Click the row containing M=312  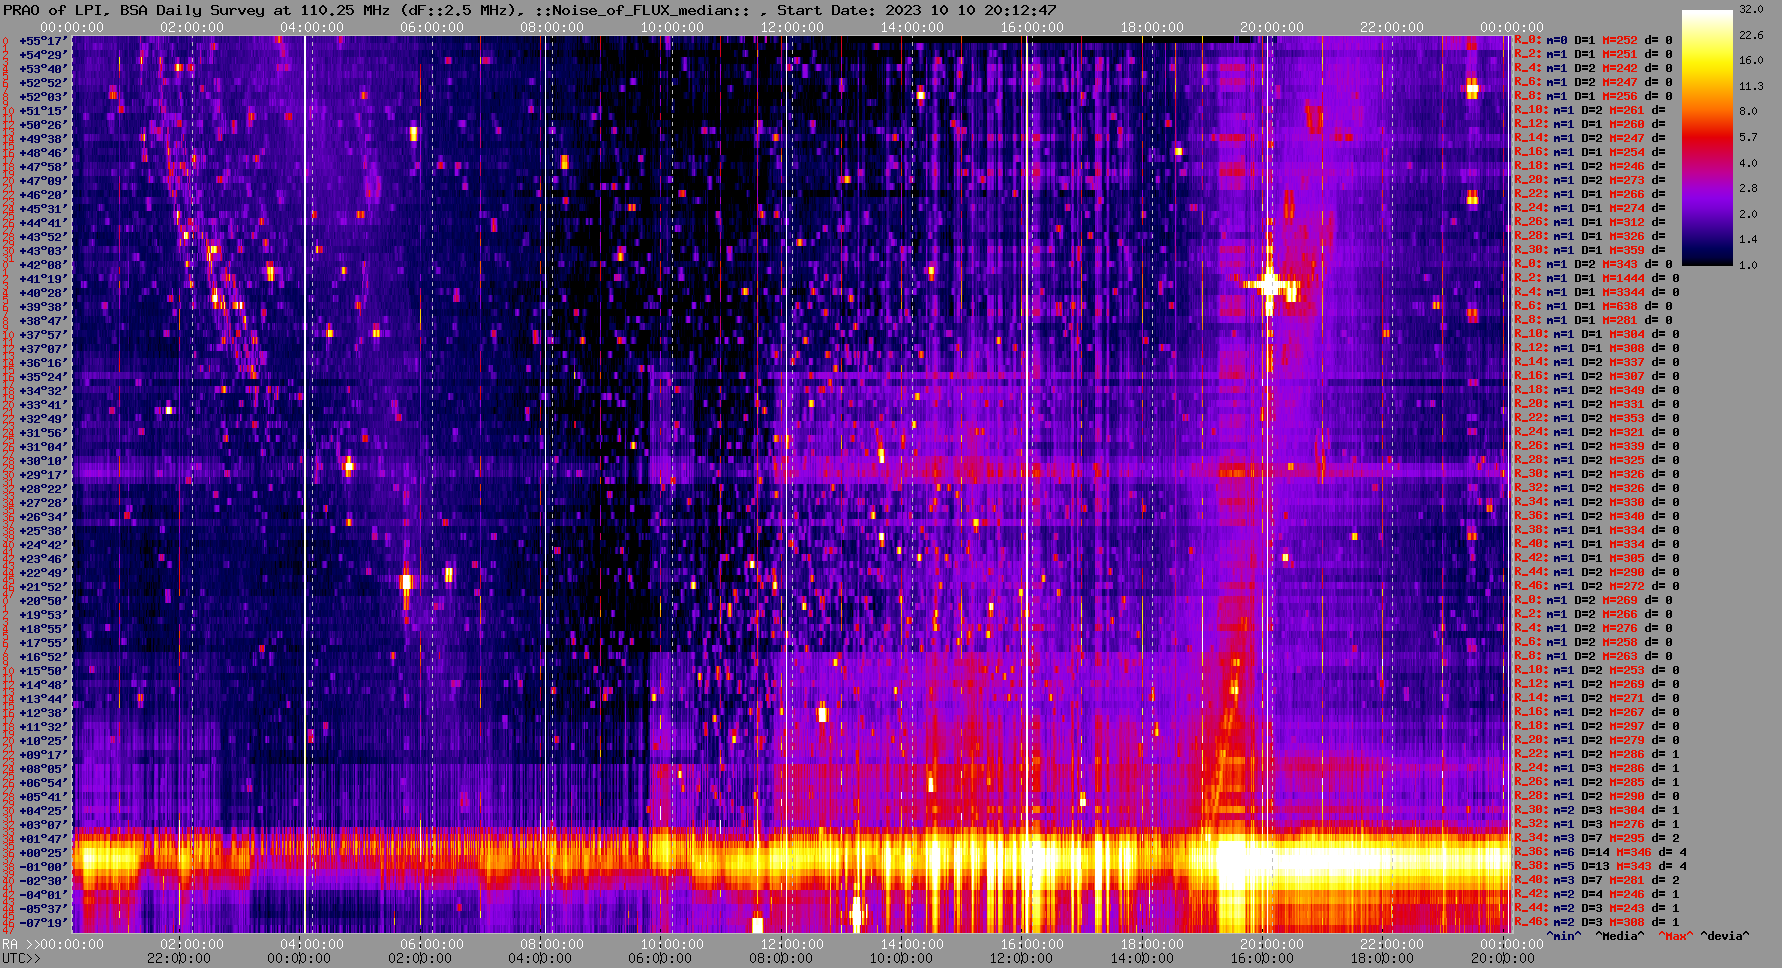[1590, 223]
